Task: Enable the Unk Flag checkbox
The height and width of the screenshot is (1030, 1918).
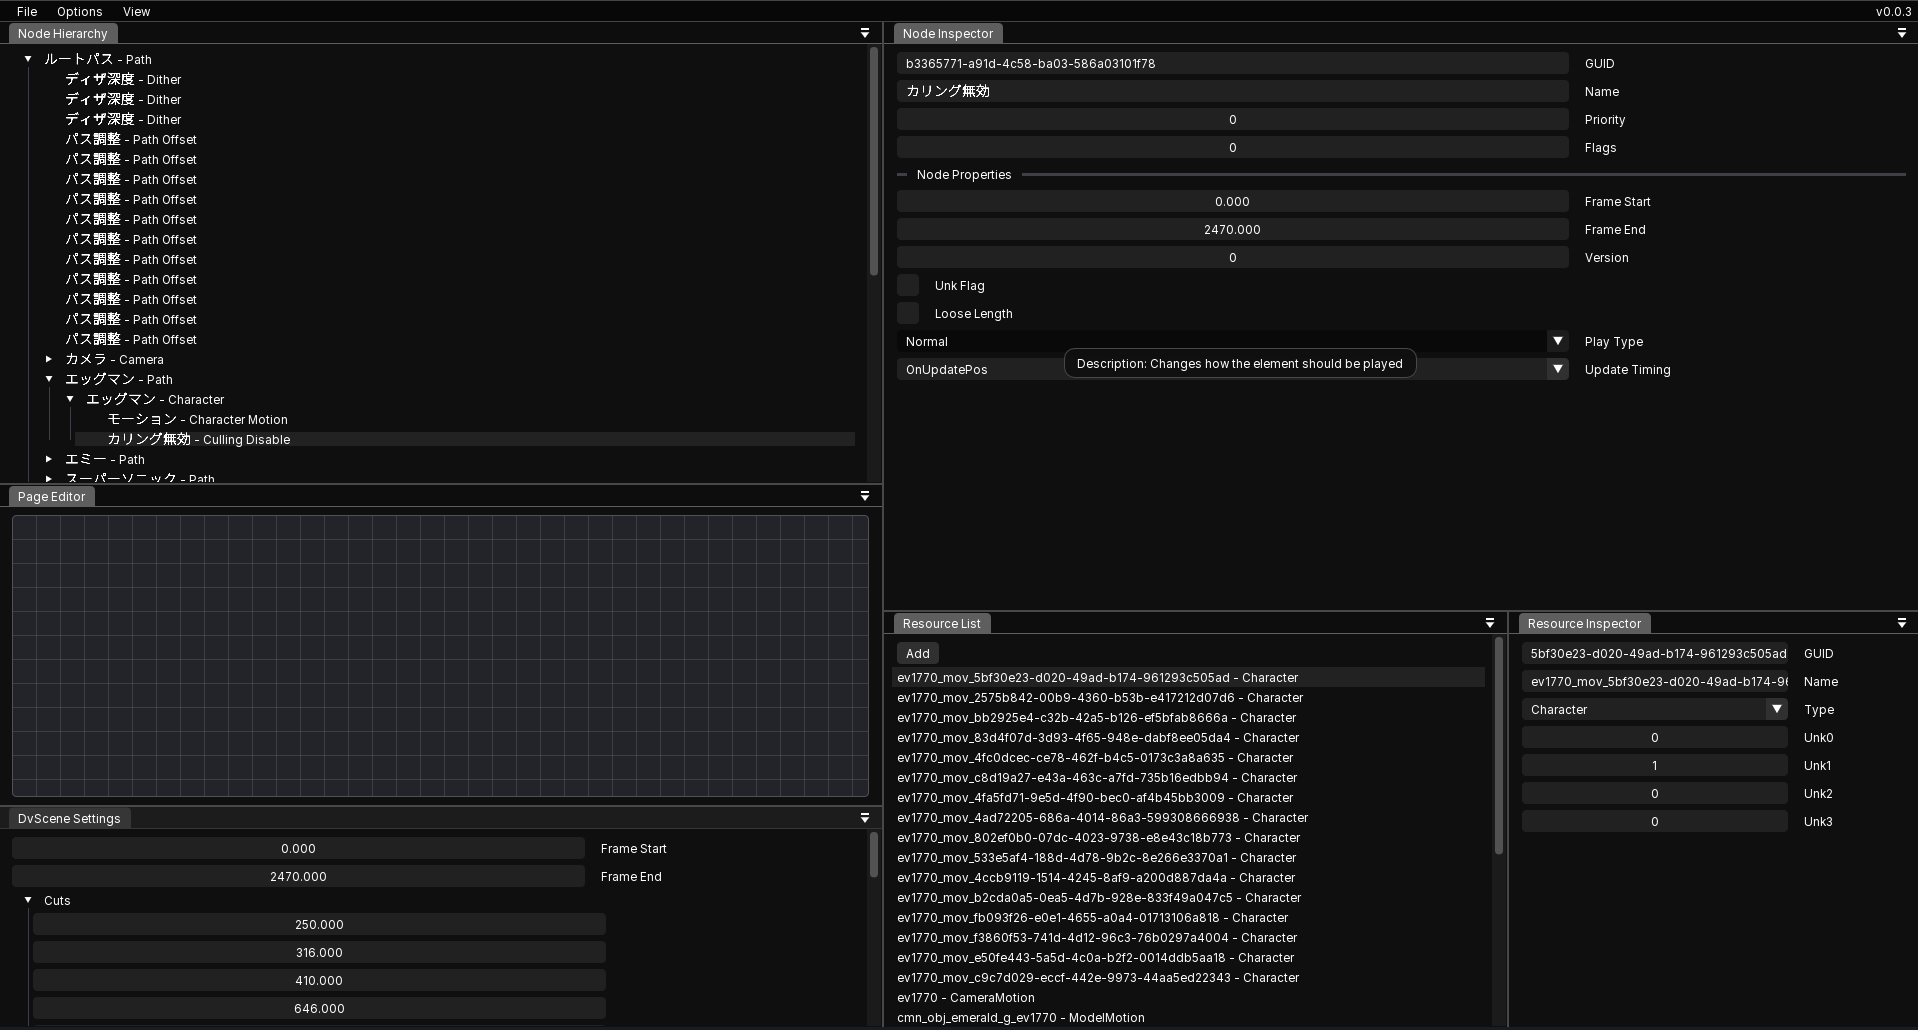Action: click(908, 285)
